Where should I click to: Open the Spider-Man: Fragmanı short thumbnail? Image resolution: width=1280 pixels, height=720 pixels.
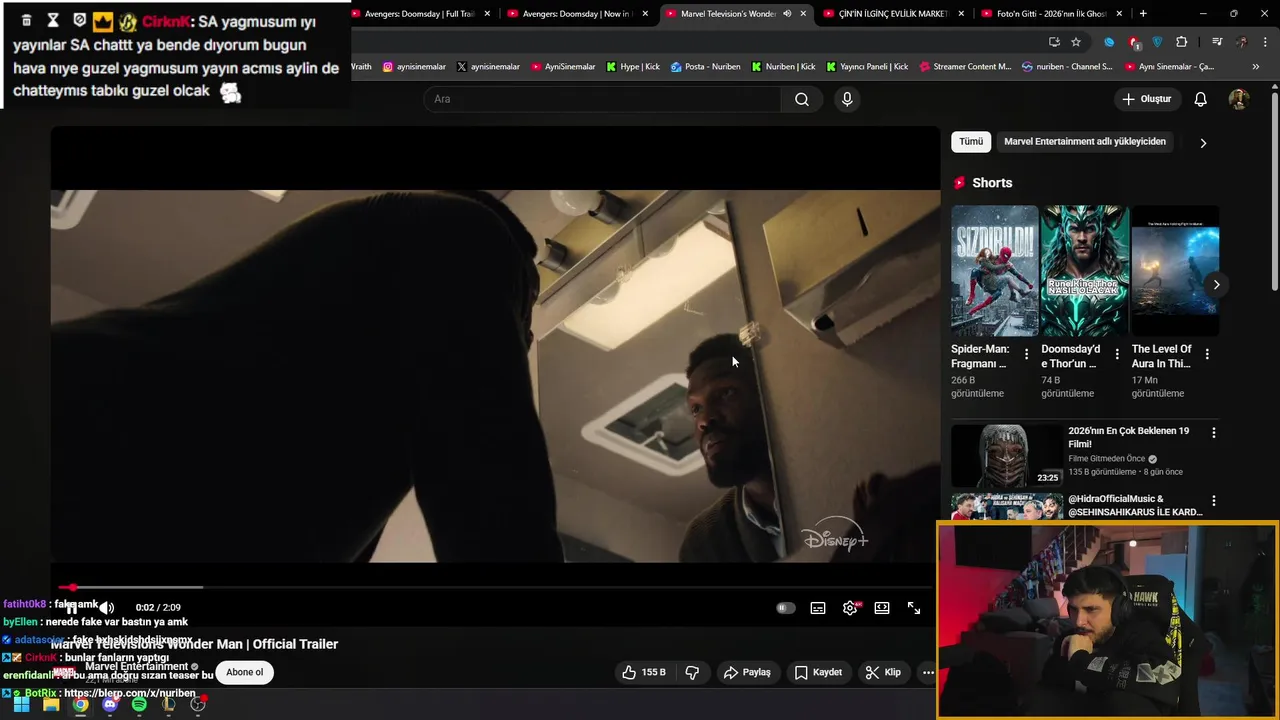[994, 271]
